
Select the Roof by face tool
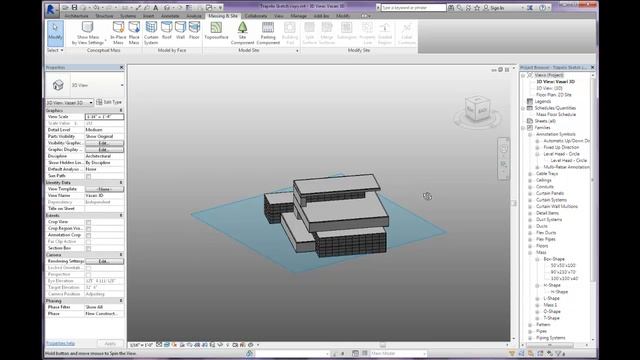click(x=167, y=31)
